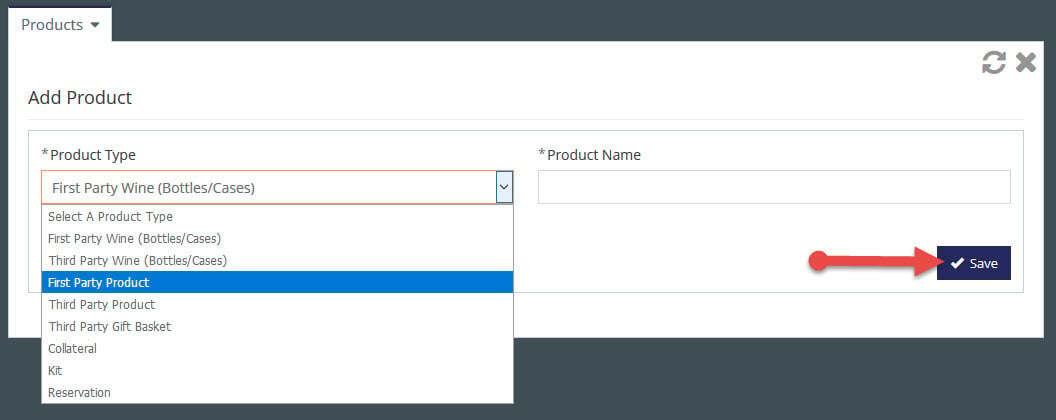Click the Product Name field label
The image size is (1056, 420).
coord(589,155)
